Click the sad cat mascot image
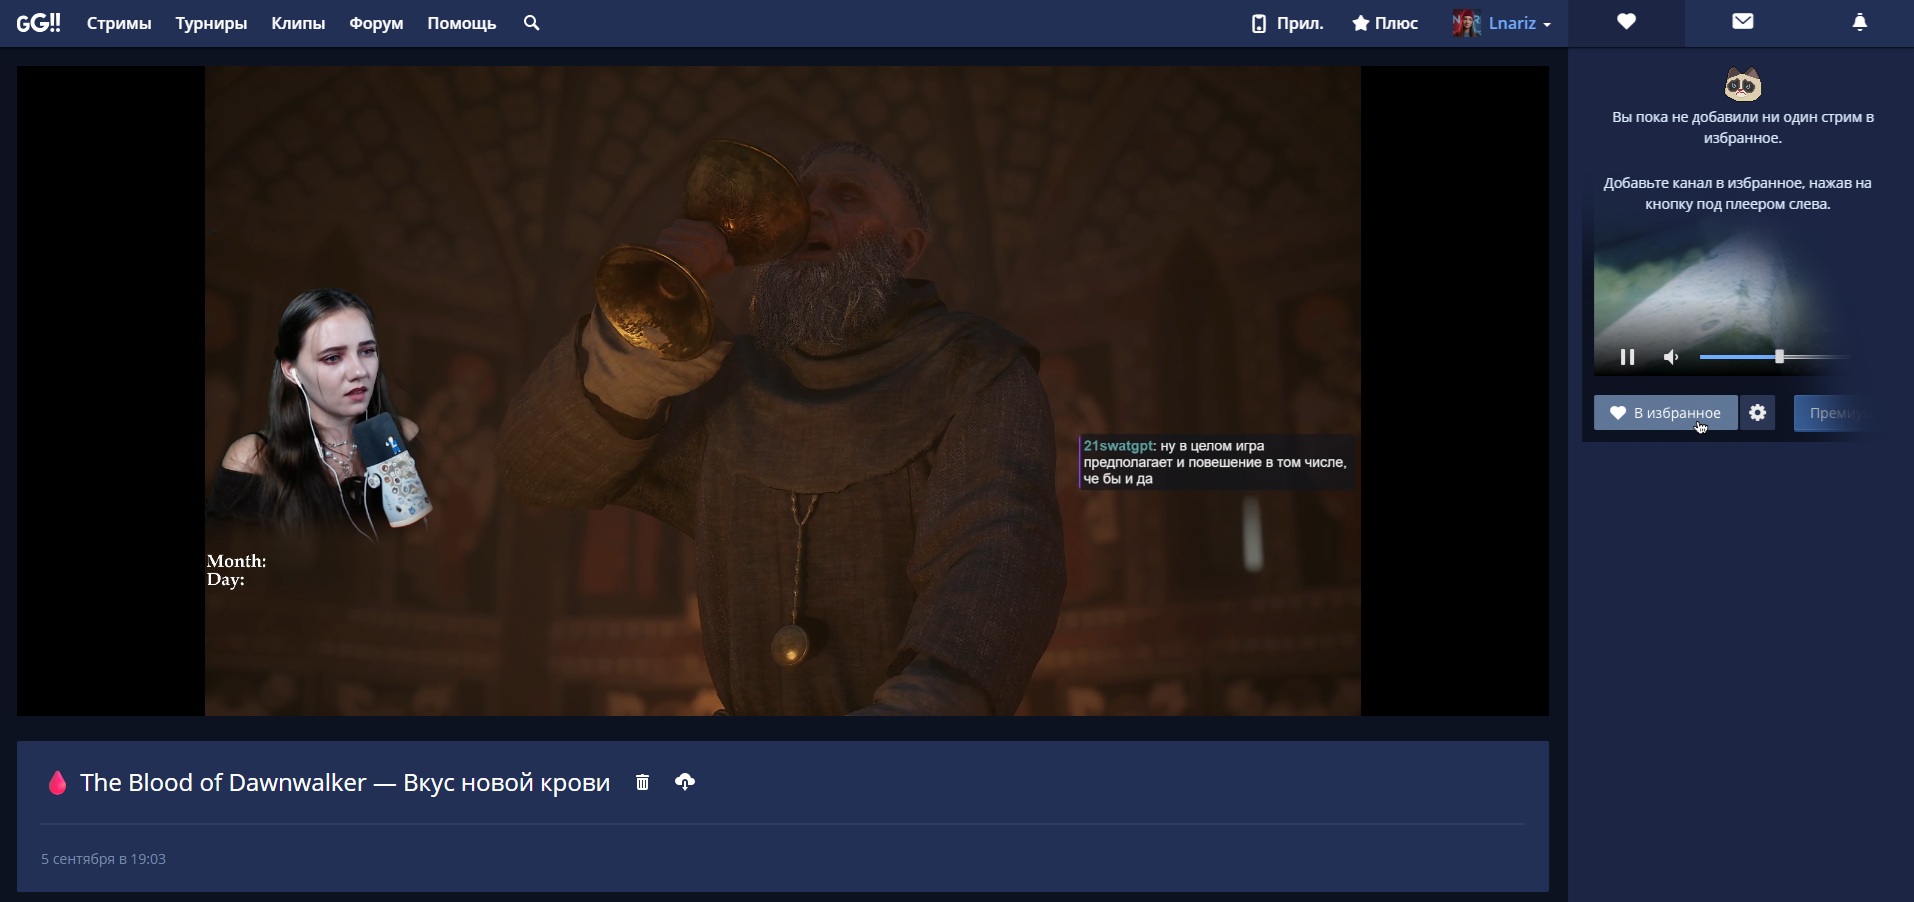Viewport: 1914px width, 902px height. coord(1743,85)
